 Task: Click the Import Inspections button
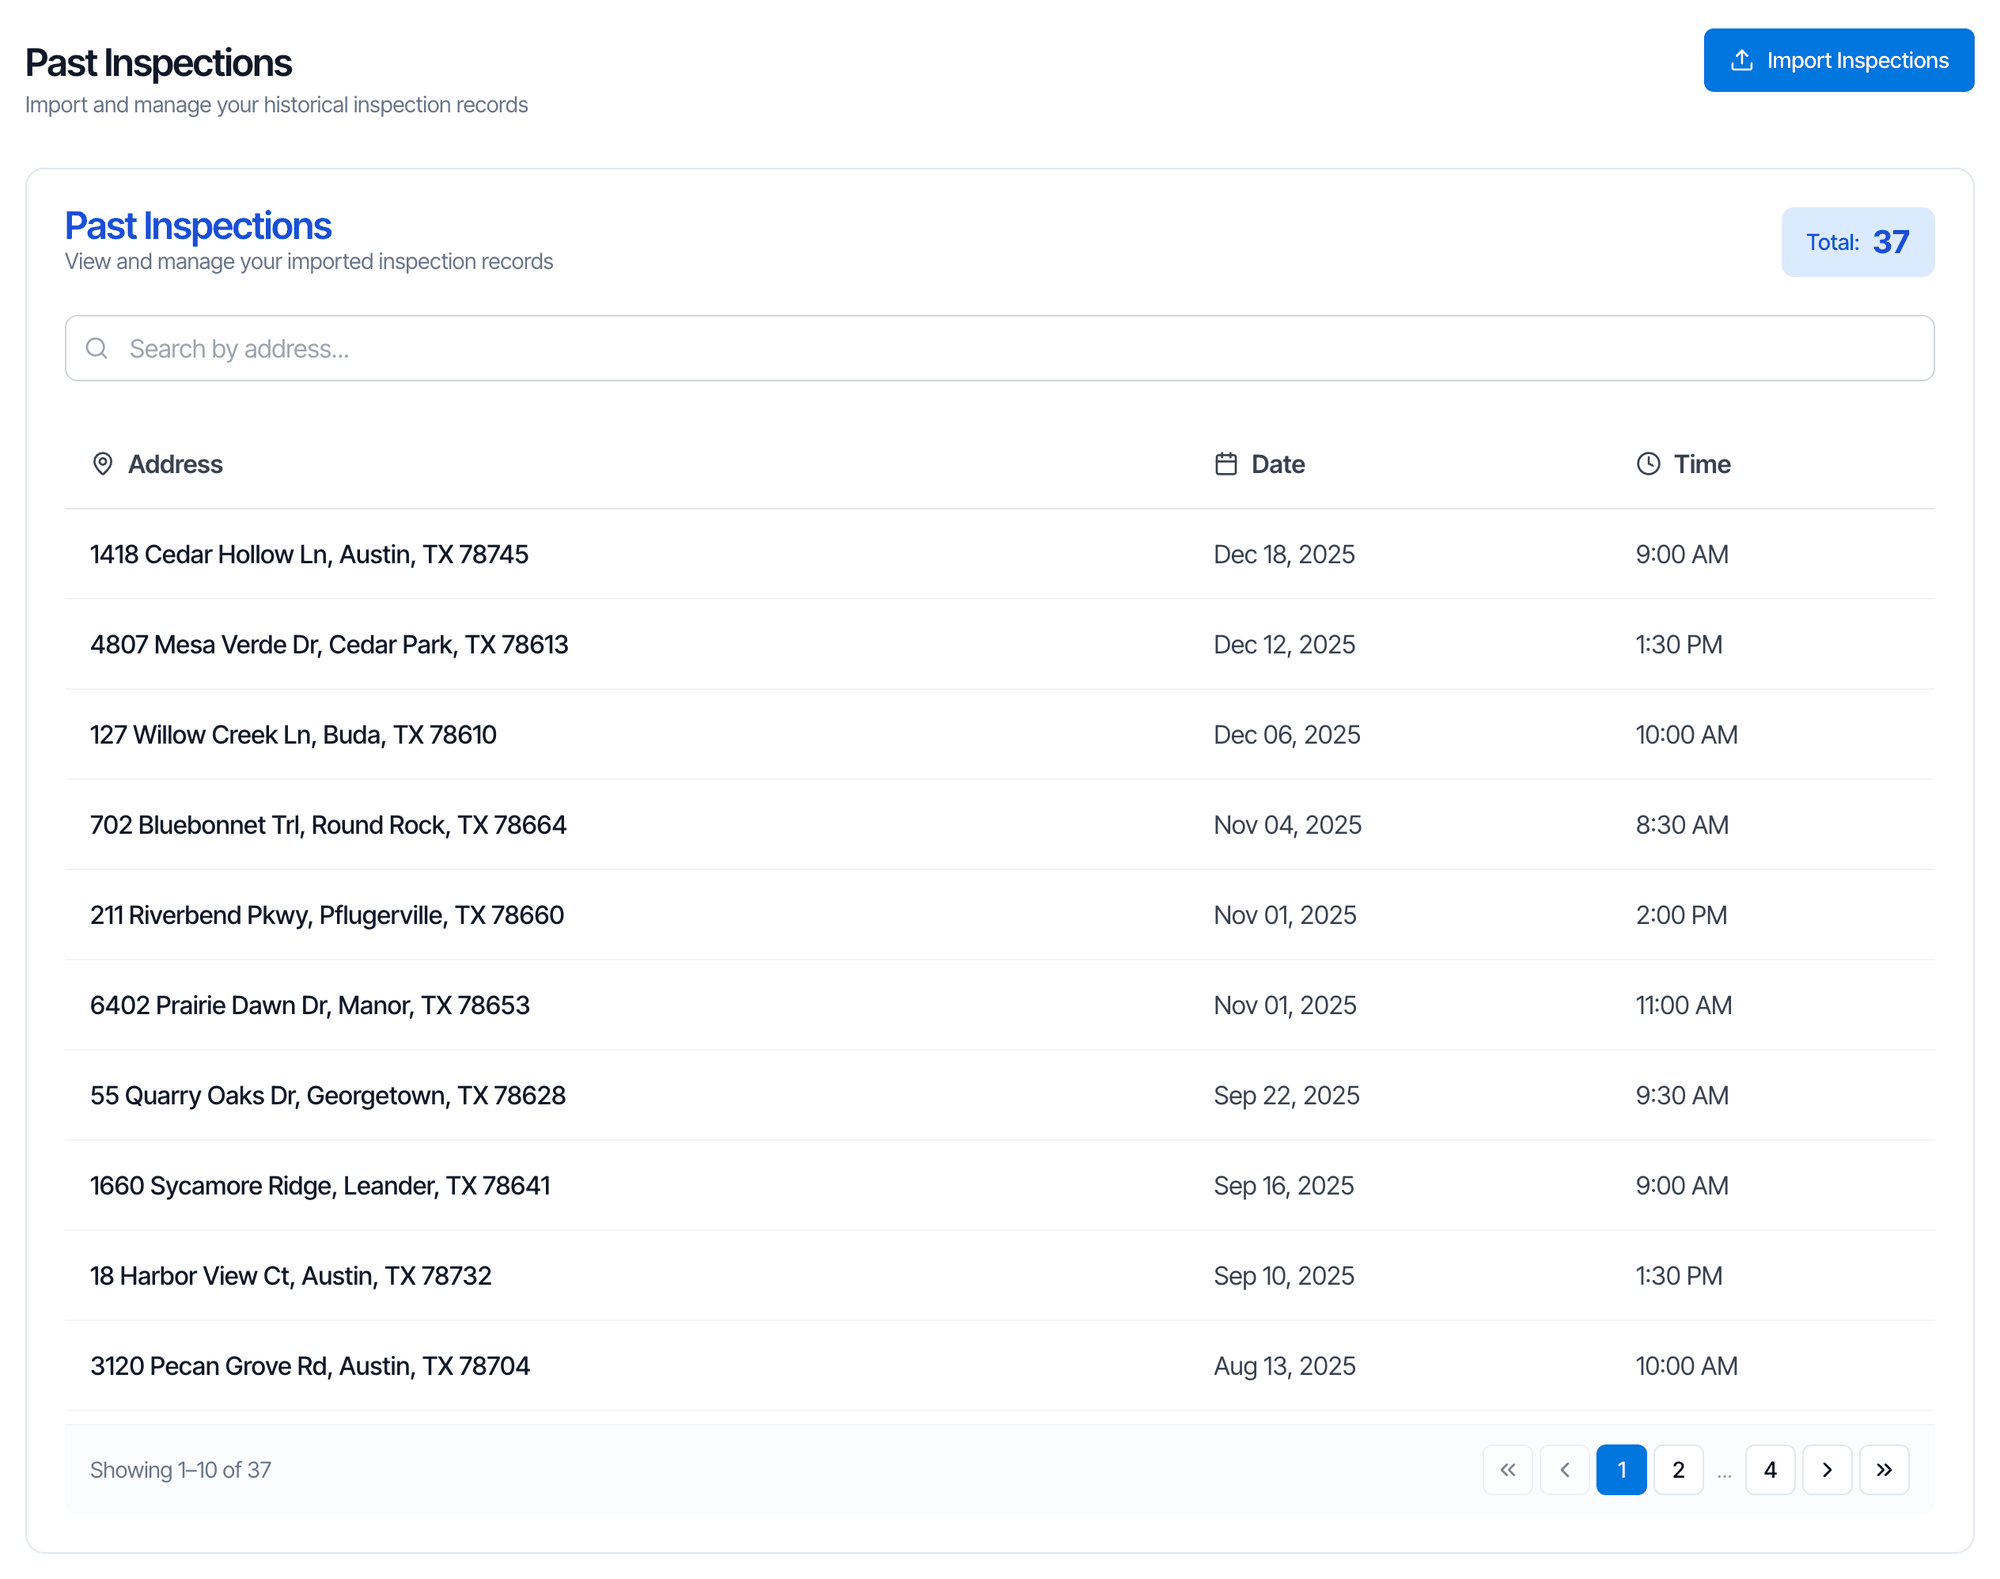(1838, 60)
